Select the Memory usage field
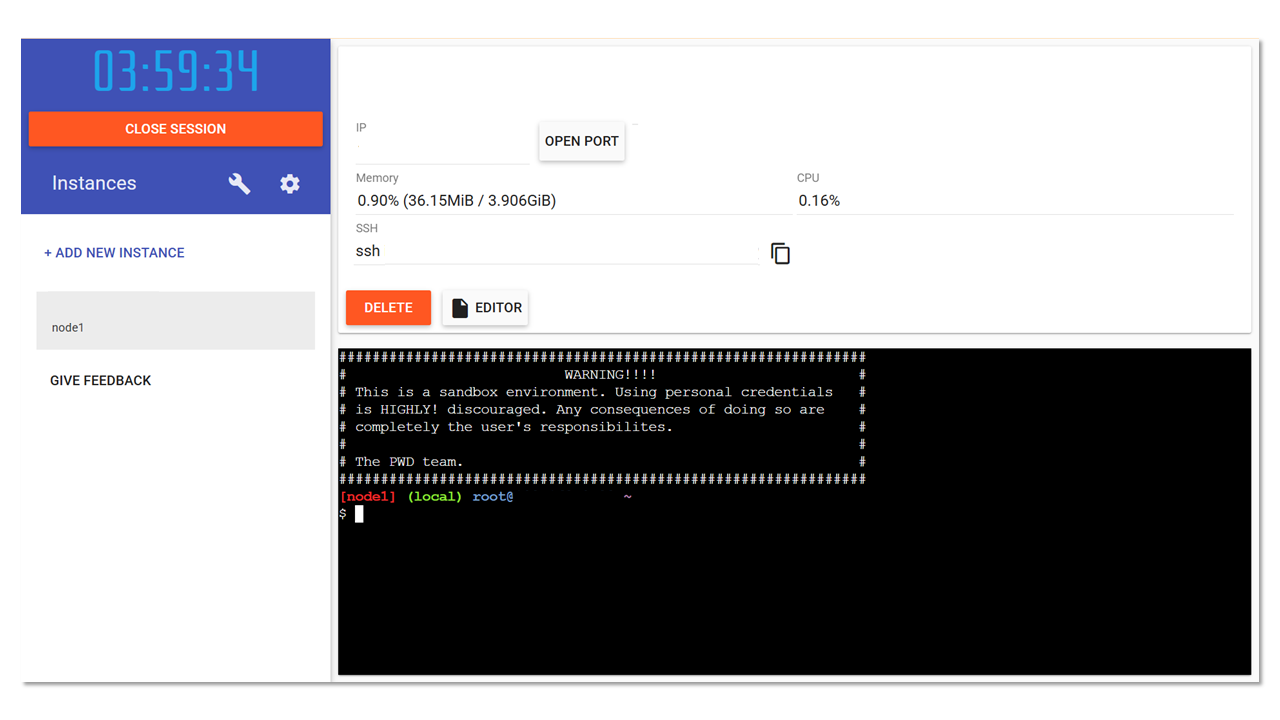 point(572,201)
